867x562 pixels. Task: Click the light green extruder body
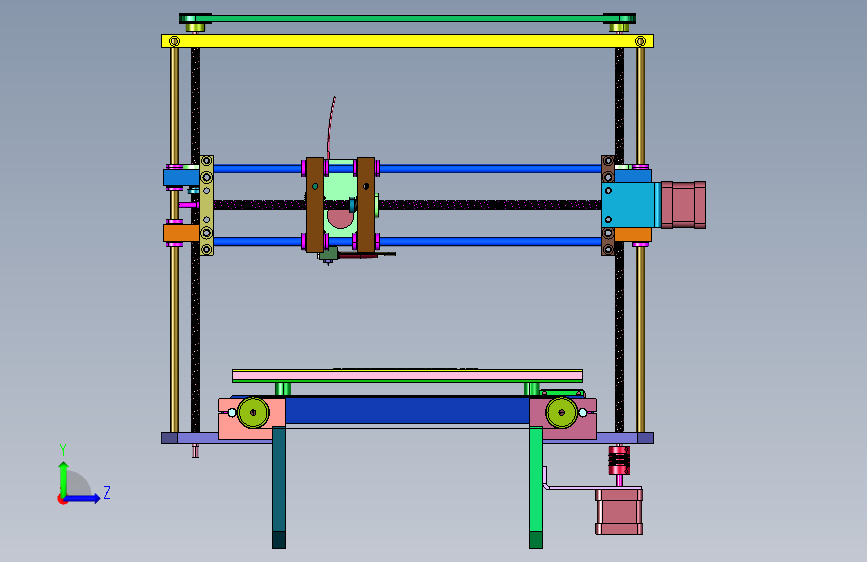coord(340,188)
